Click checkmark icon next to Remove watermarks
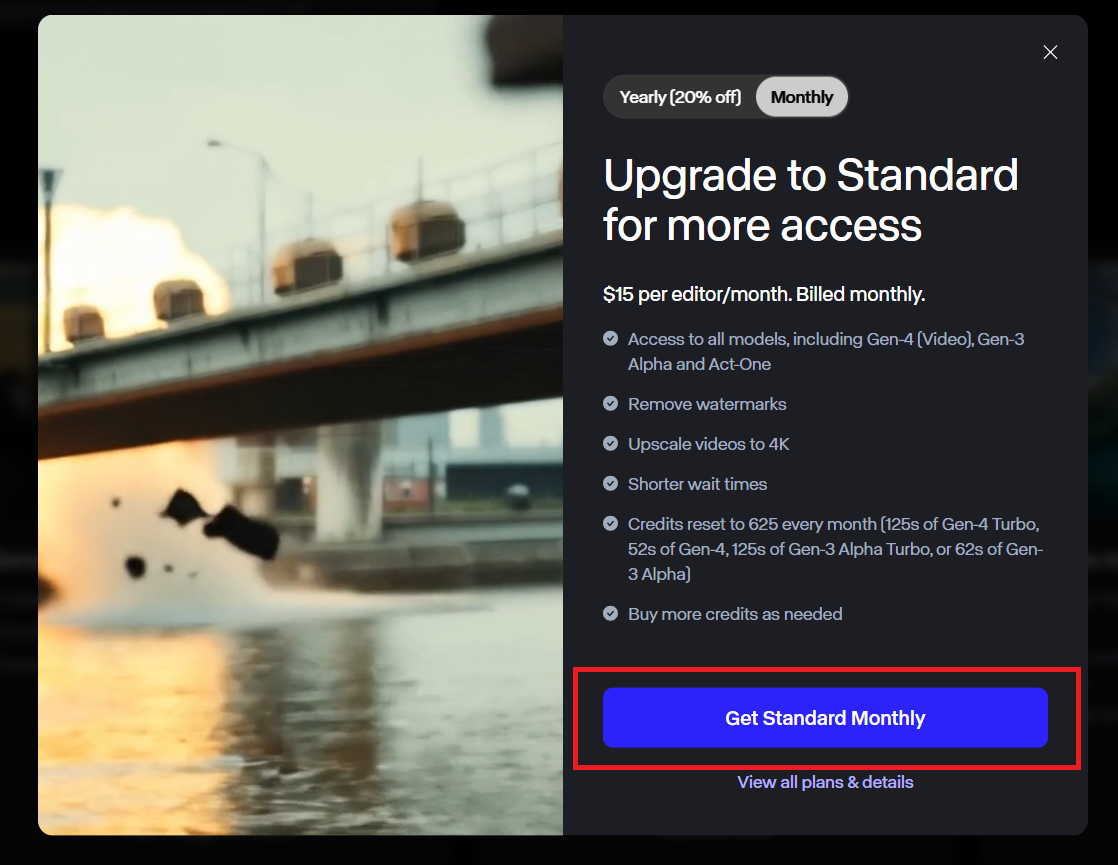The height and width of the screenshot is (865, 1118). pos(610,404)
